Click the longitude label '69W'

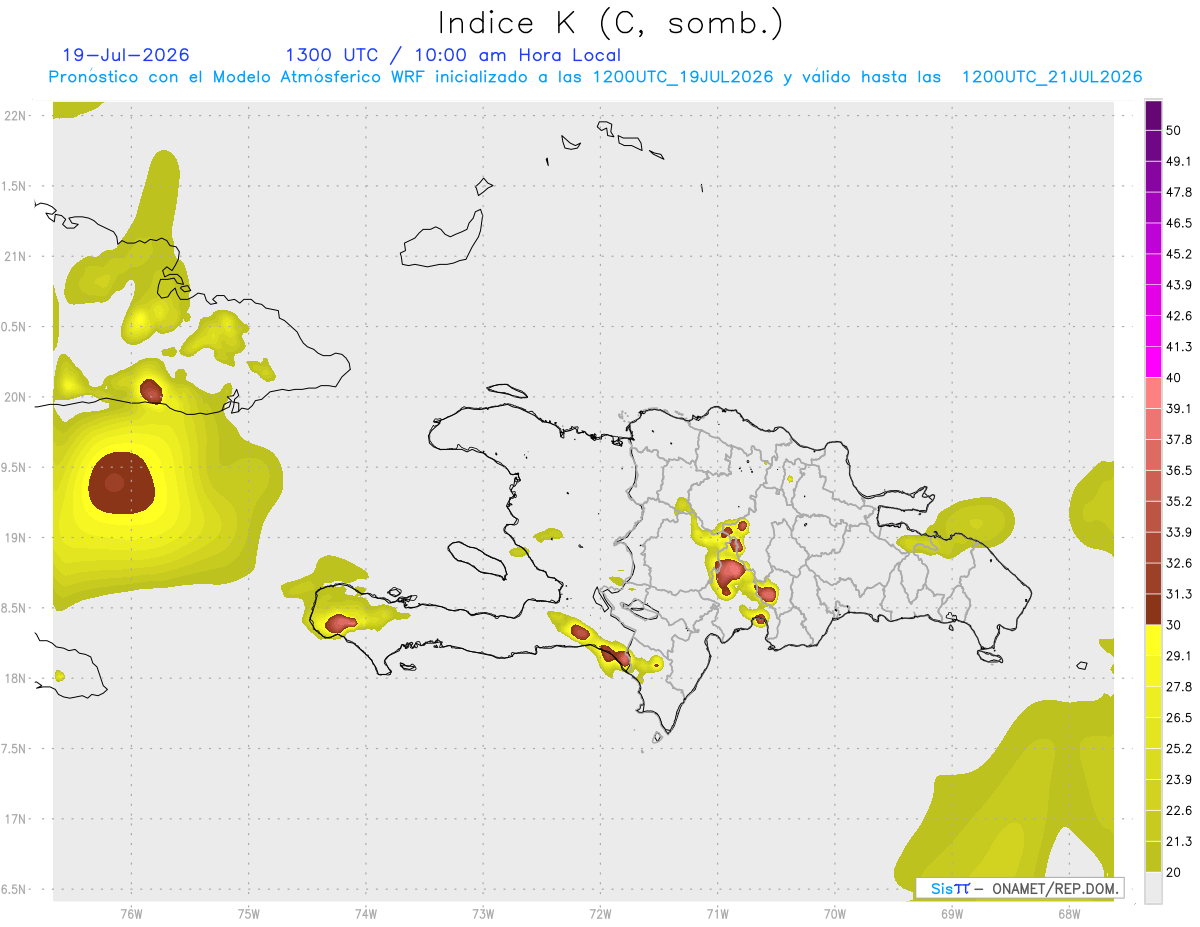pos(951,913)
